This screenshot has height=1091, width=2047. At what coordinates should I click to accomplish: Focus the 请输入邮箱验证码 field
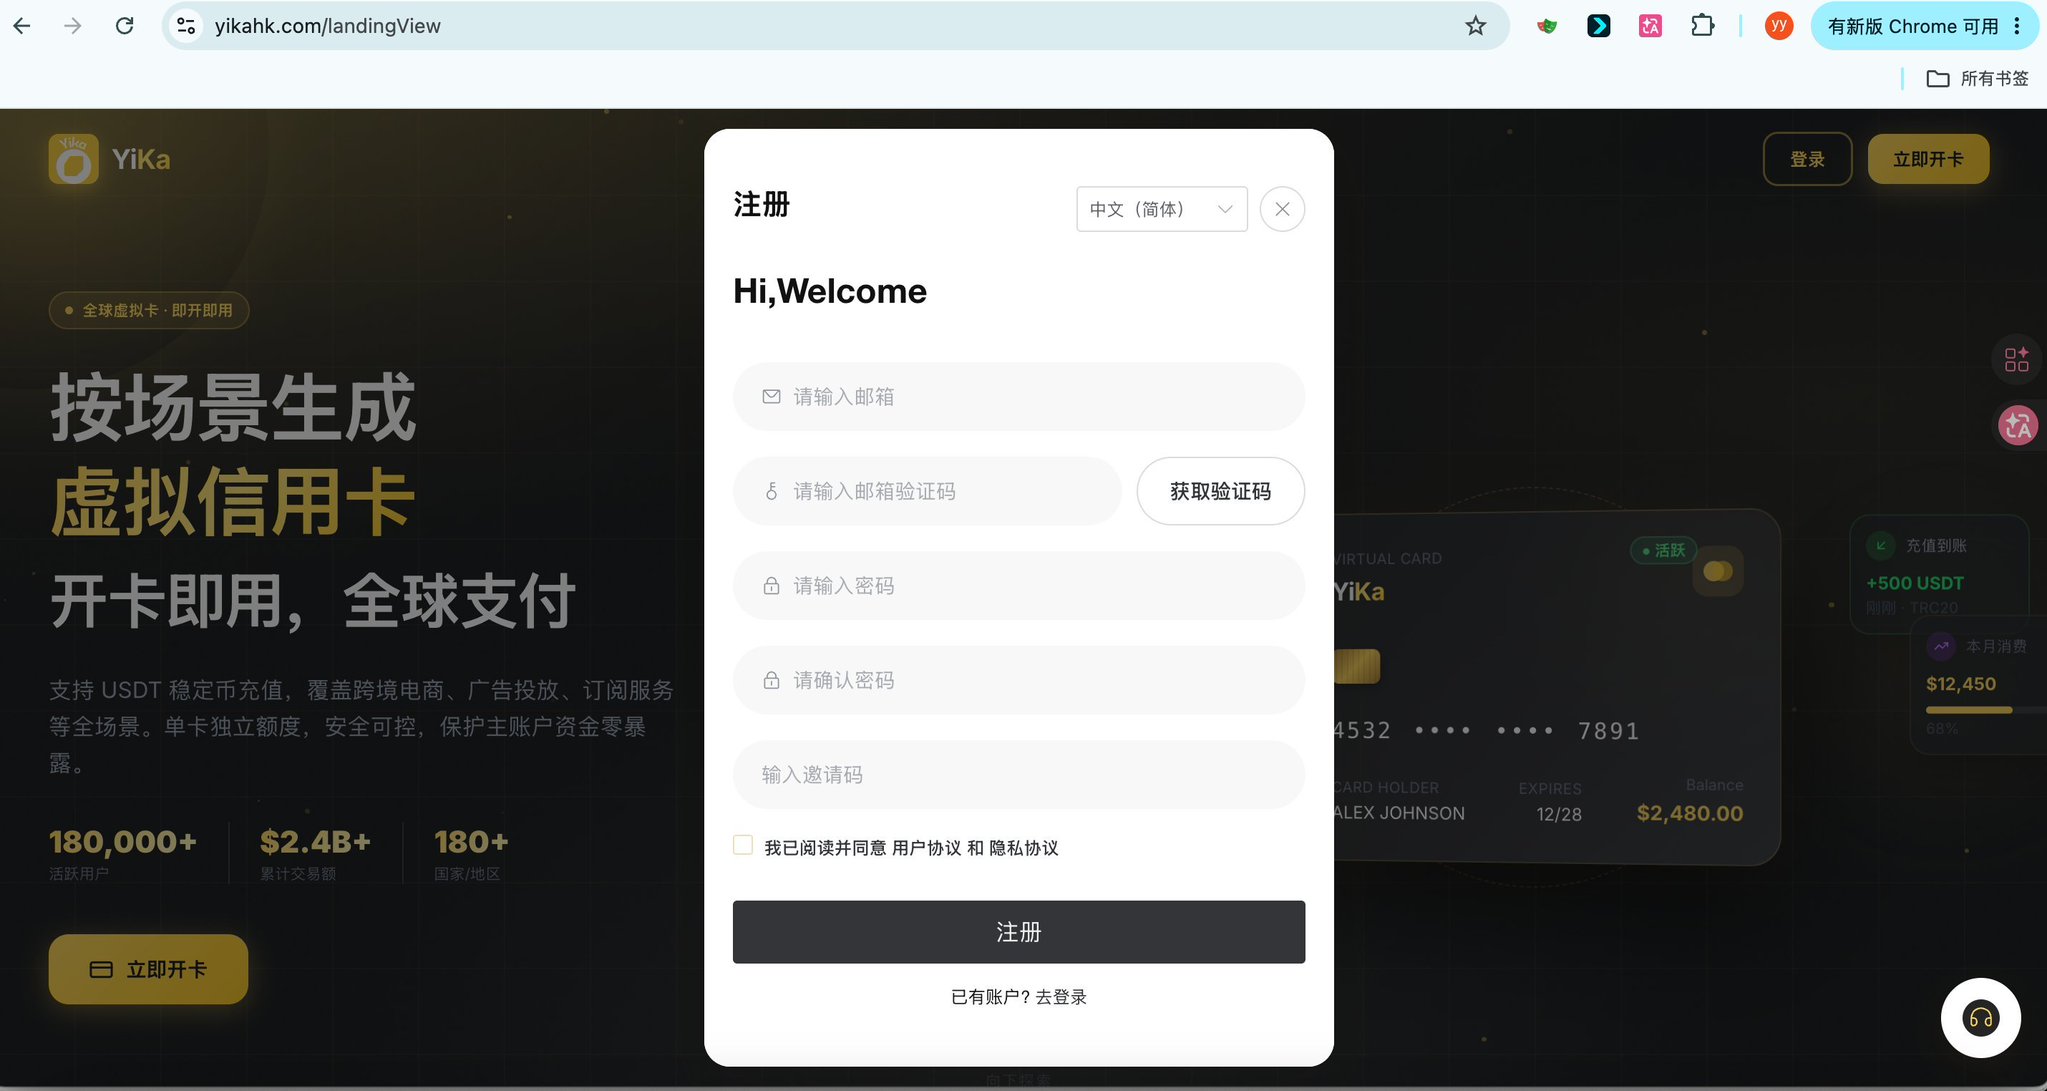click(927, 491)
